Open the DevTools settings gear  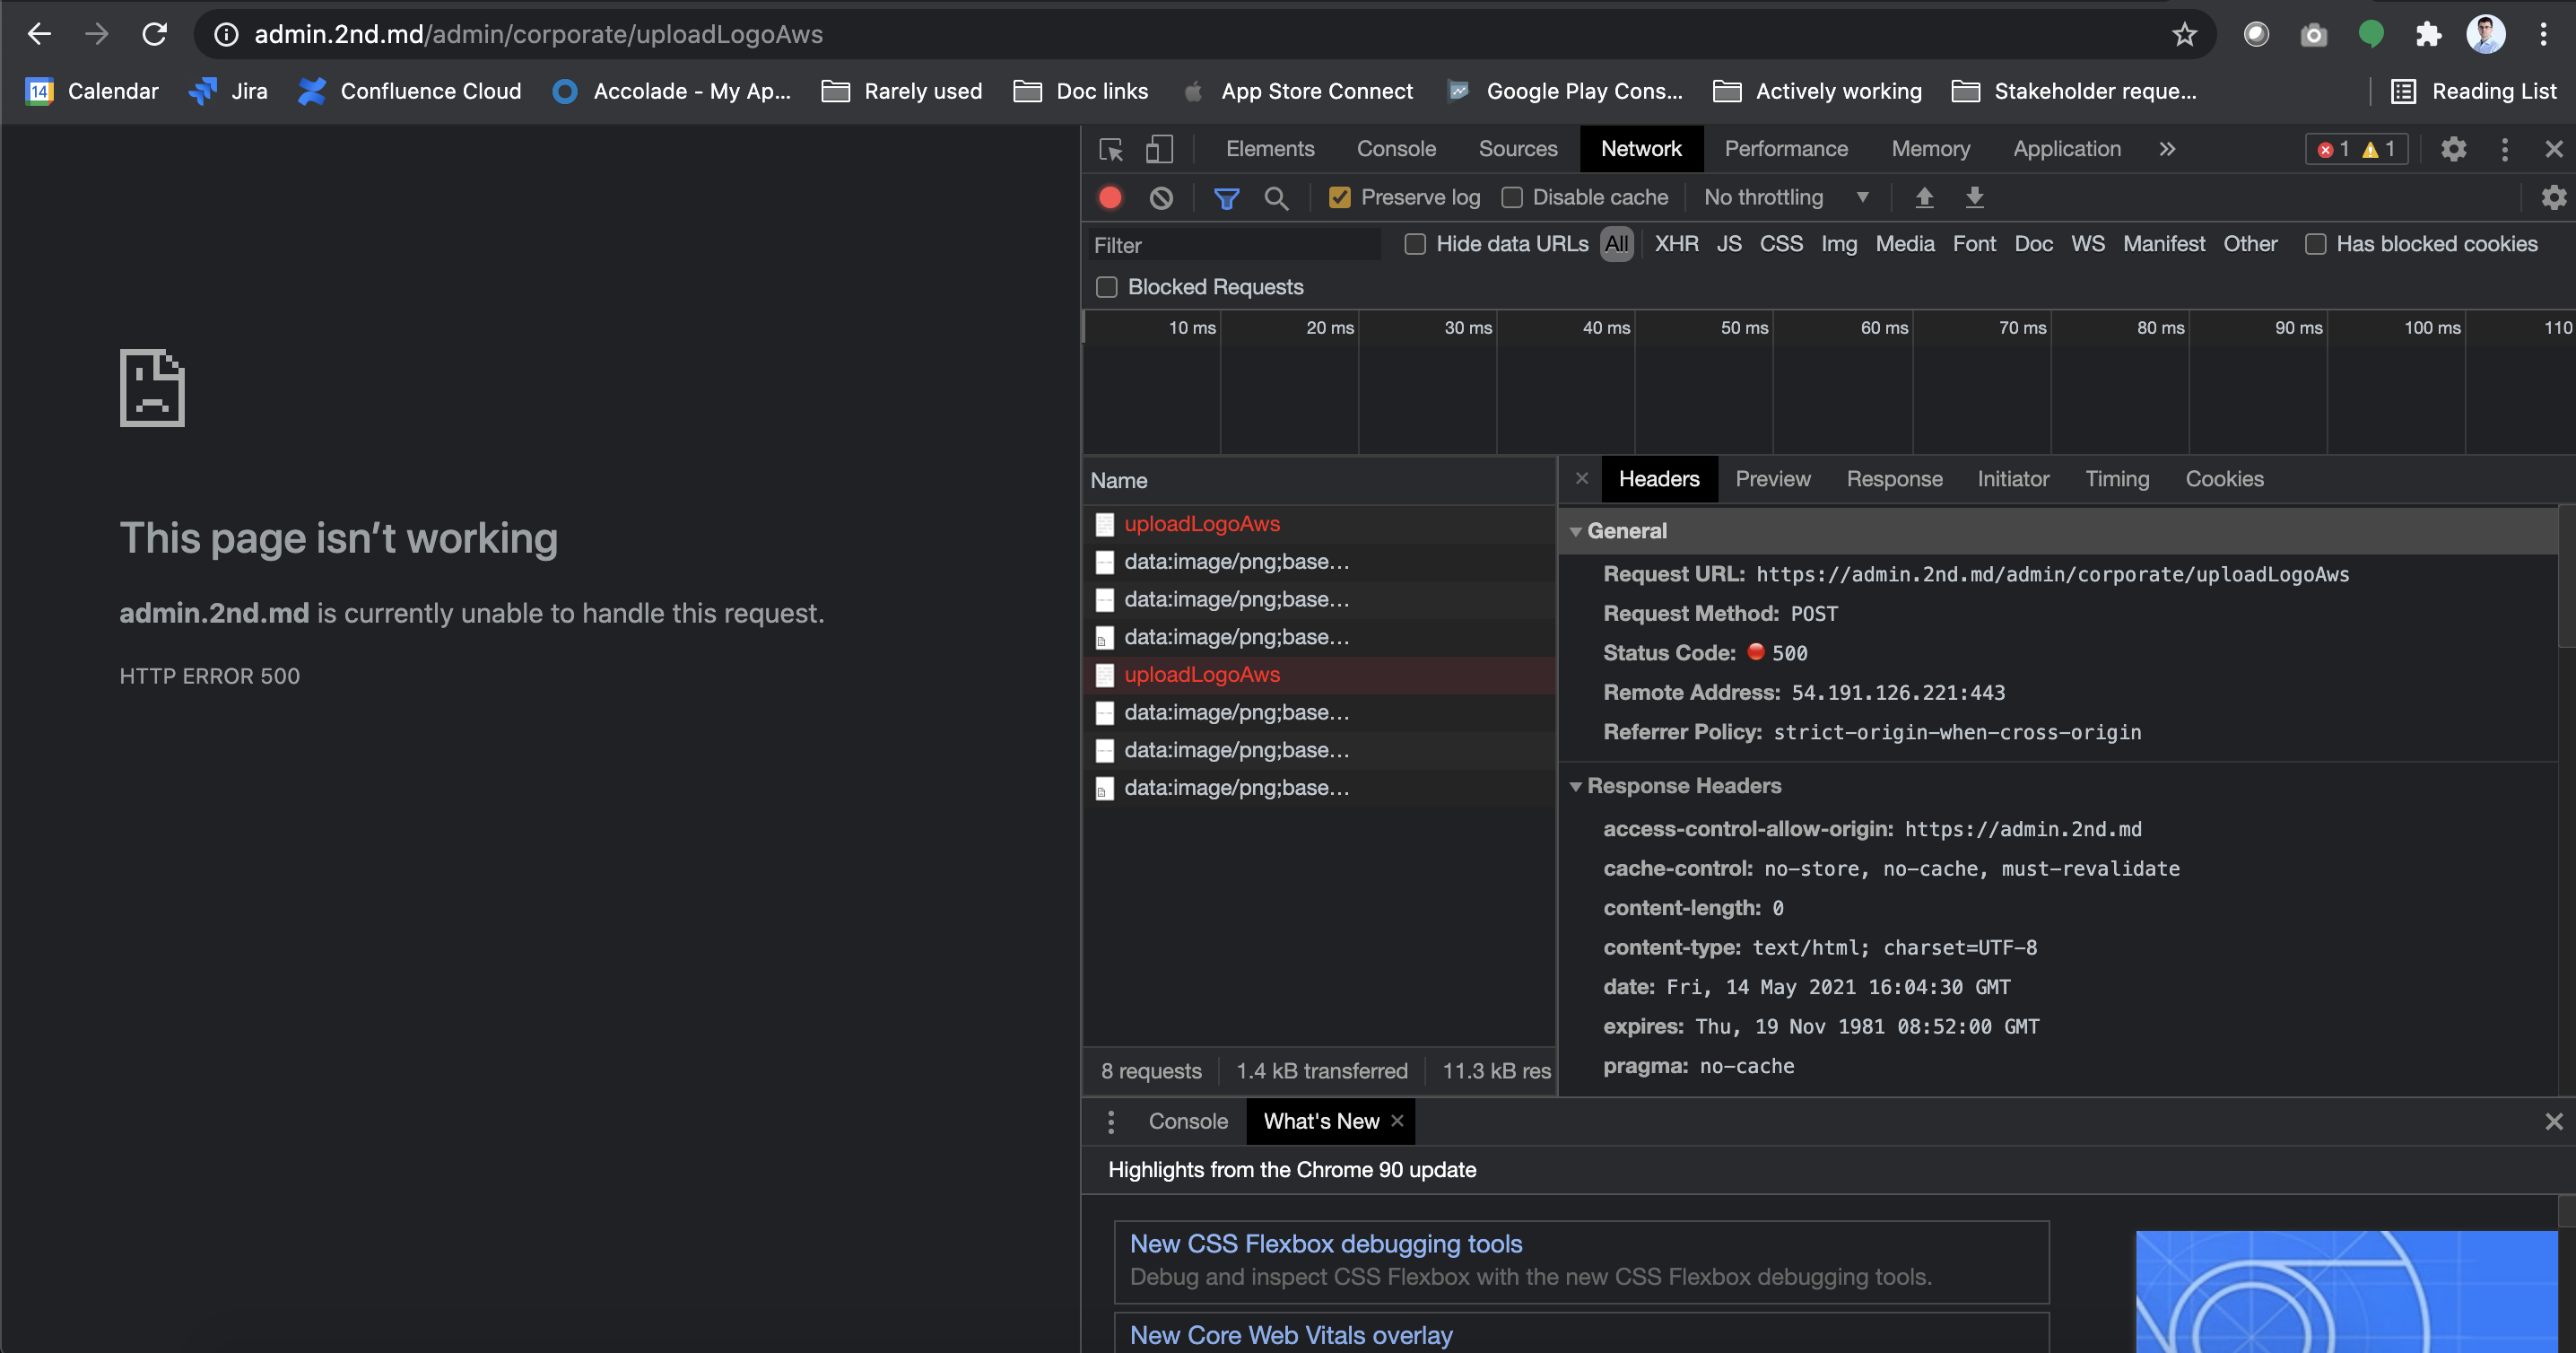point(2452,149)
